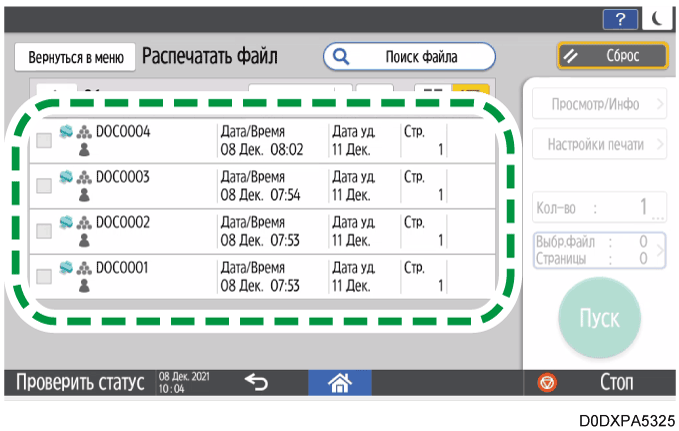The width and height of the screenshot is (679, 431).
Task: Switch to thumbnail grid view icon
Action: click(x=431, y=90)
